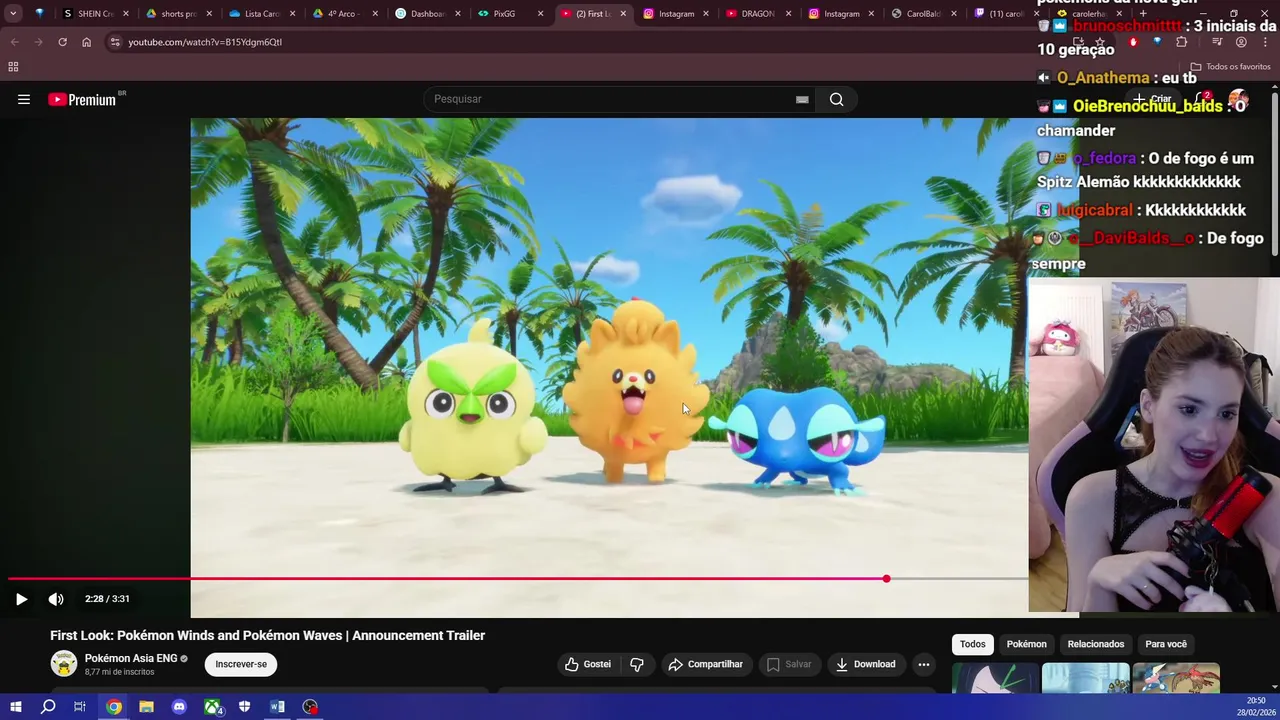
Task: Open the Compartilhar share dialog
Action: pos(706,664)
